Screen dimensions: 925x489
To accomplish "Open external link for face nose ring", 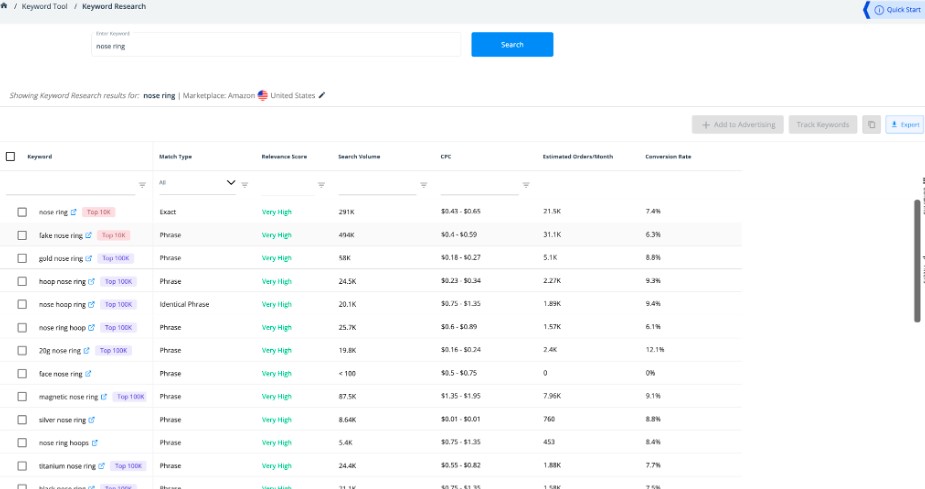I will point(88,373).
